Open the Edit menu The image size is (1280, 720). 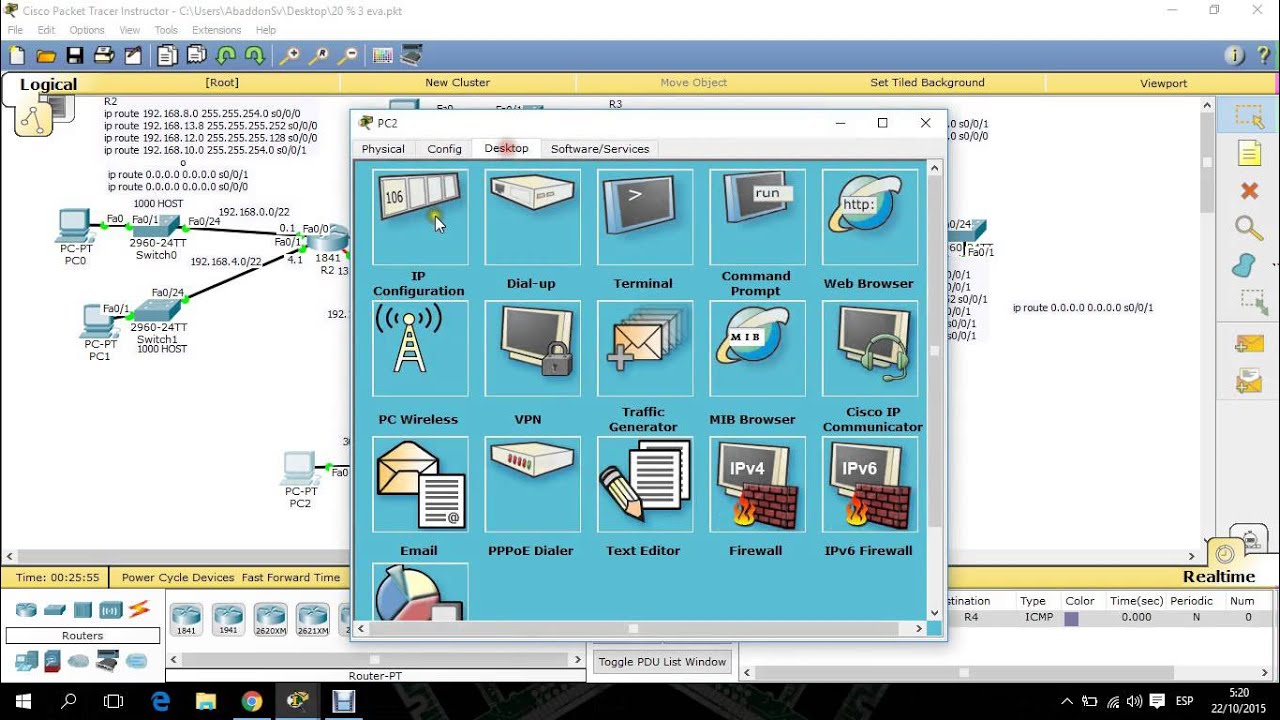click(x=46, y=30)
